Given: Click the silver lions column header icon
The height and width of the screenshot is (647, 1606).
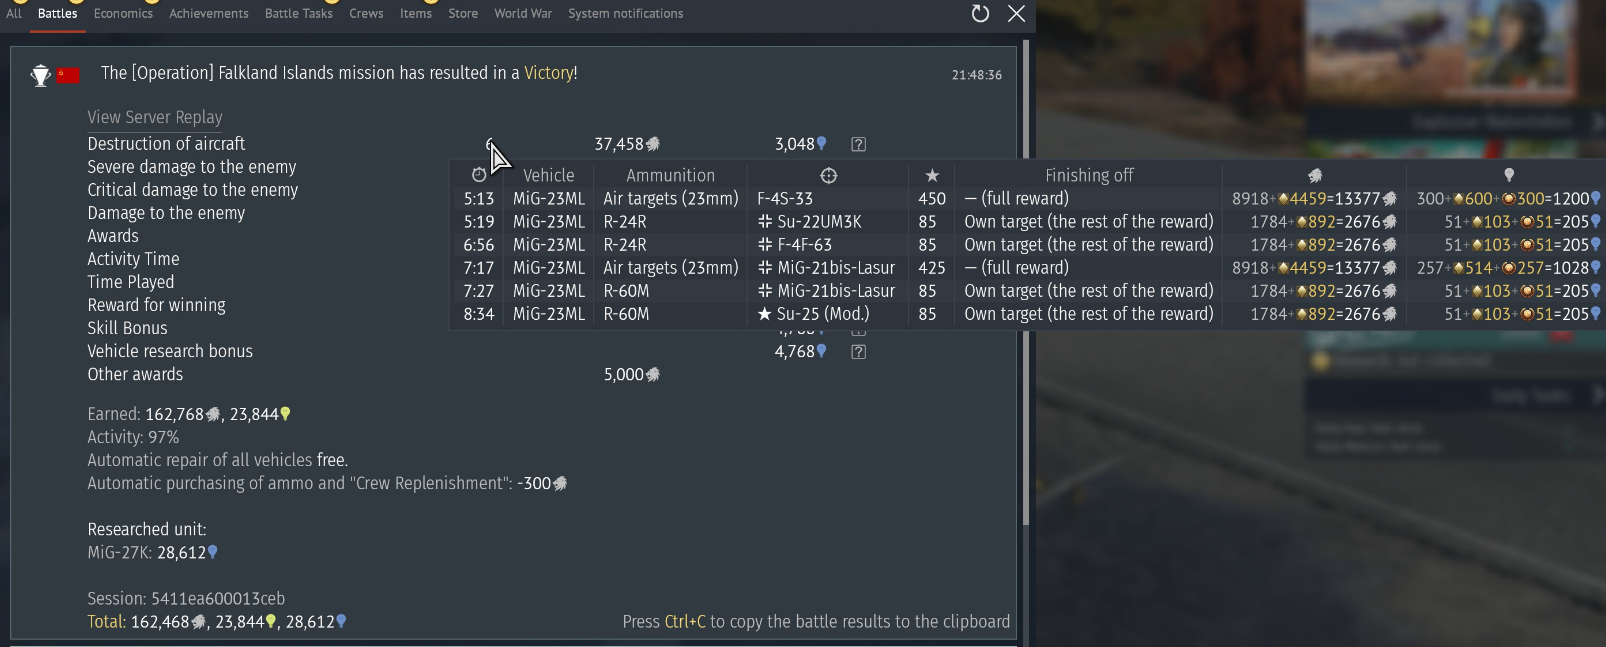Looking at the screenshot, I should (x=1315, y=175).
